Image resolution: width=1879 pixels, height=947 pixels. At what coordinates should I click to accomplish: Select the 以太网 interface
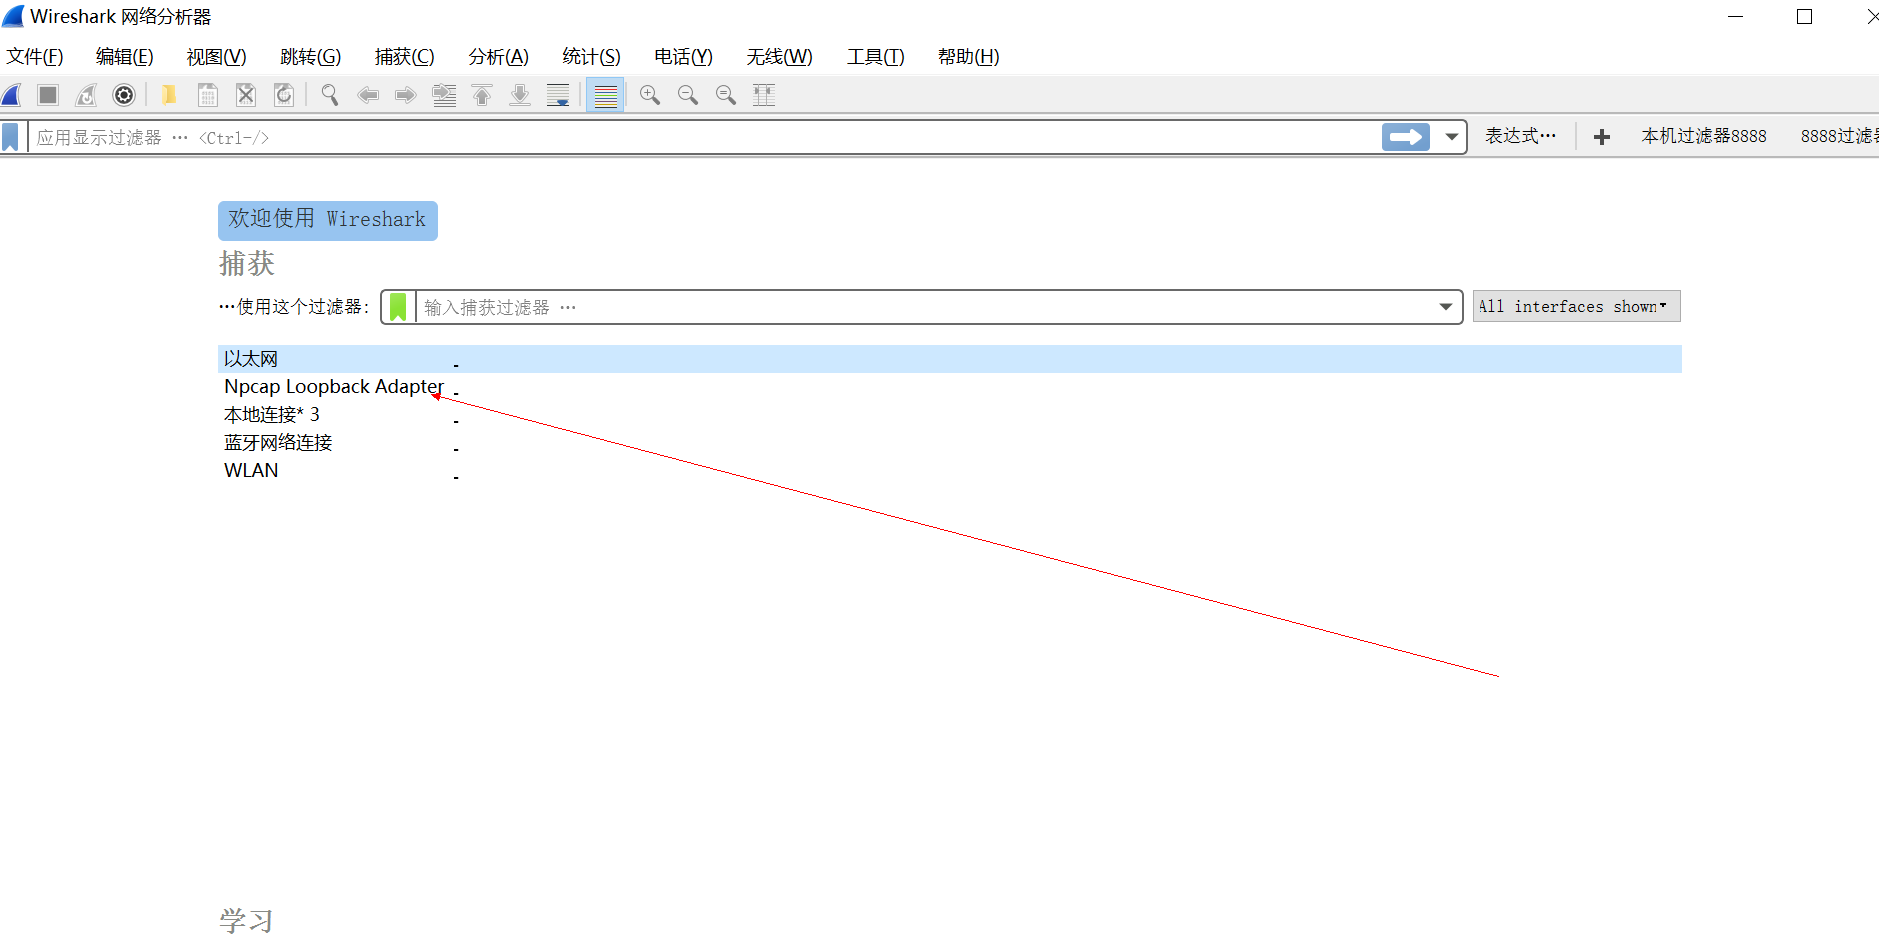(x=950, y=359)
